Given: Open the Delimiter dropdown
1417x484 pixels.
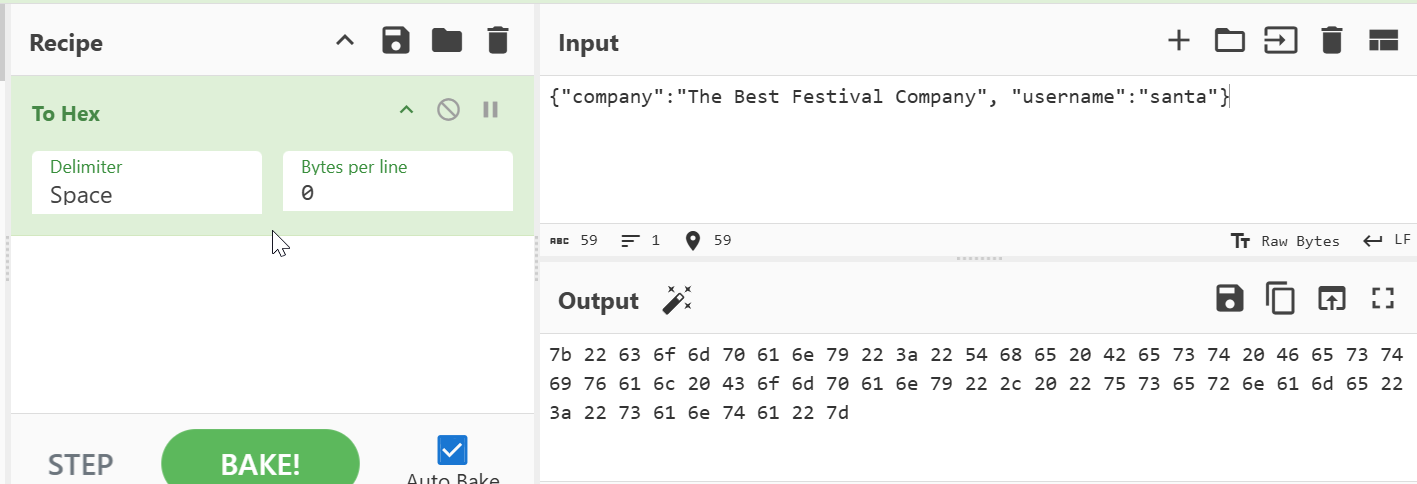Looking at the screenshot, I should pos(146,183).
